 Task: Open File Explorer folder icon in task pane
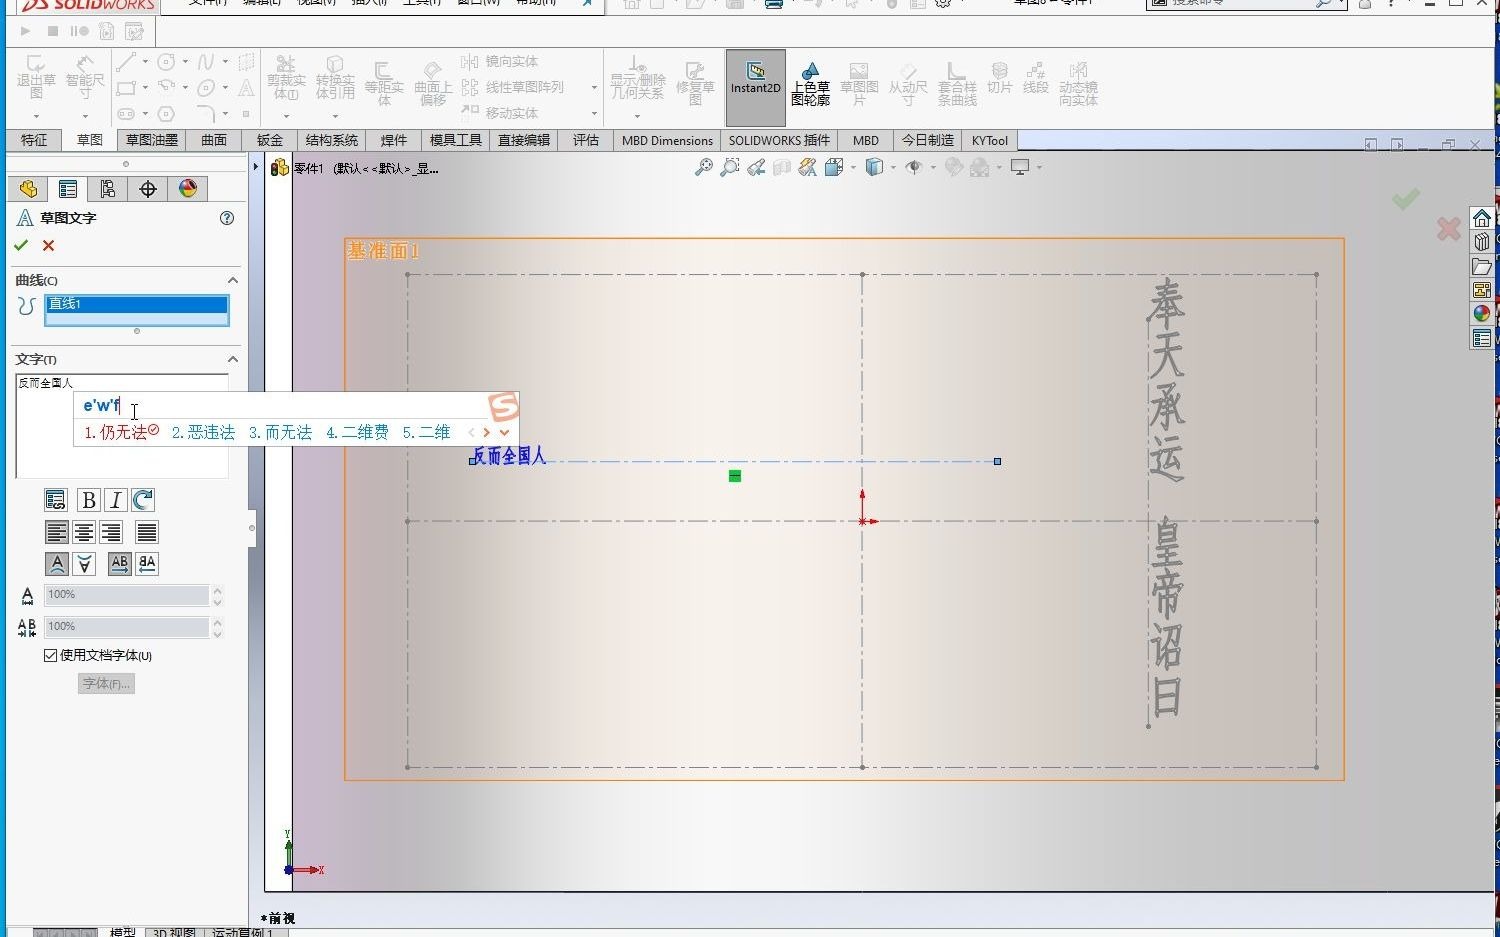[1482, 266]
